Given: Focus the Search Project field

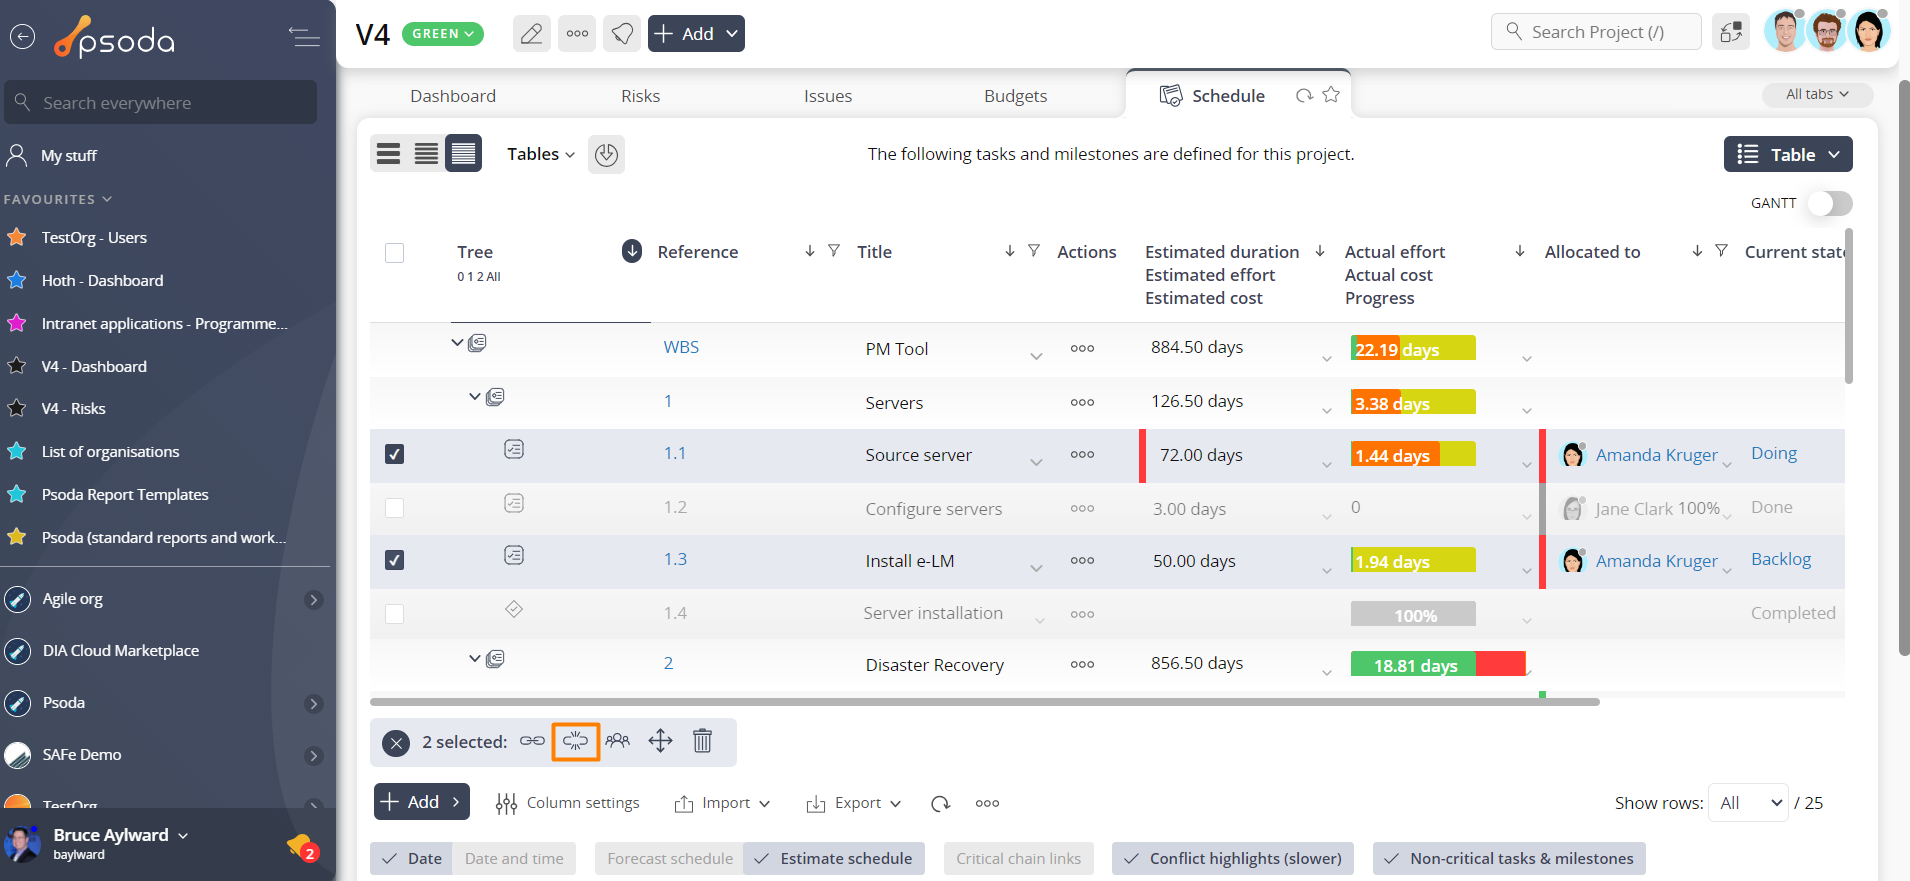Looking at the screenshot, I should 1596,32.
